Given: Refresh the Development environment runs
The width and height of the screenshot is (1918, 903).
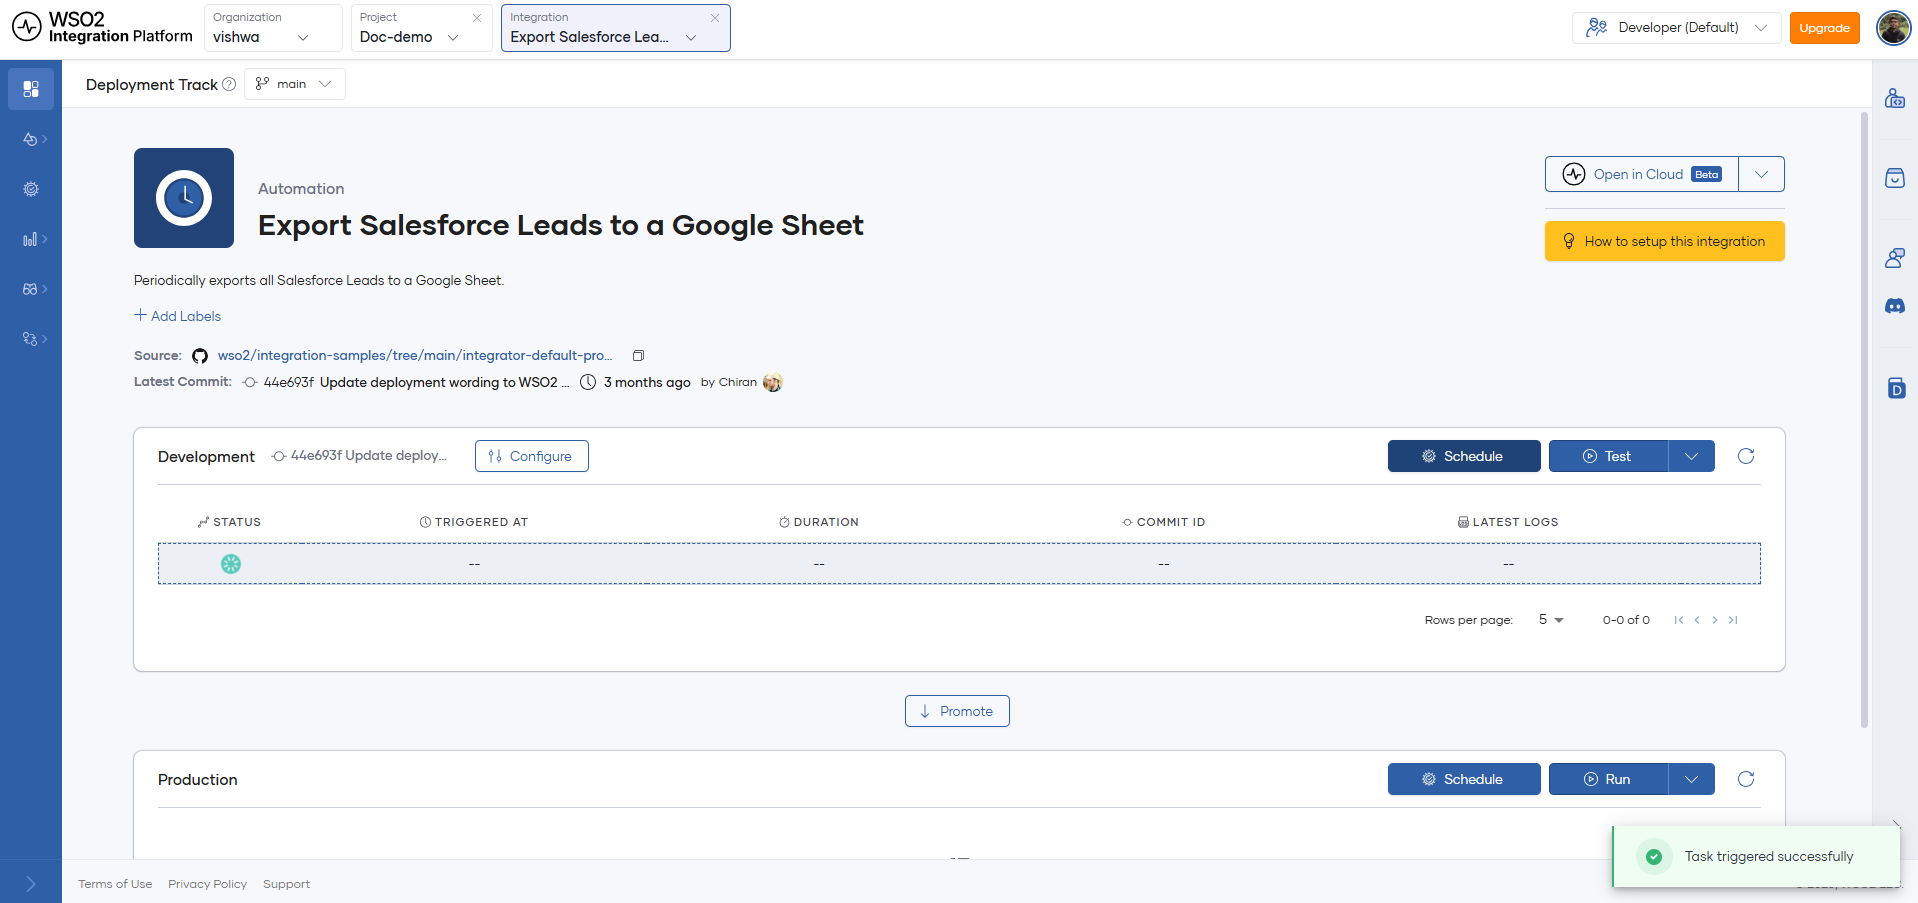Looking at the screenshot, I should click(1746, 456).
